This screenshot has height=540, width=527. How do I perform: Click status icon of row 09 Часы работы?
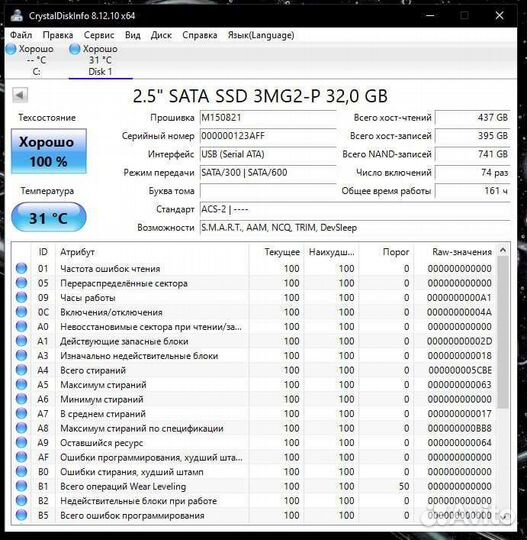[x=21, y=298]
